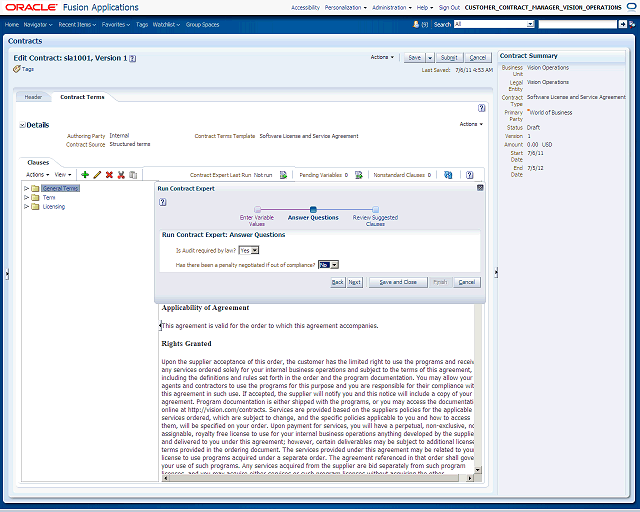This screenshot has height=512, width=640.
Task: Open the Favorites menu
Action: pos(116,24)
